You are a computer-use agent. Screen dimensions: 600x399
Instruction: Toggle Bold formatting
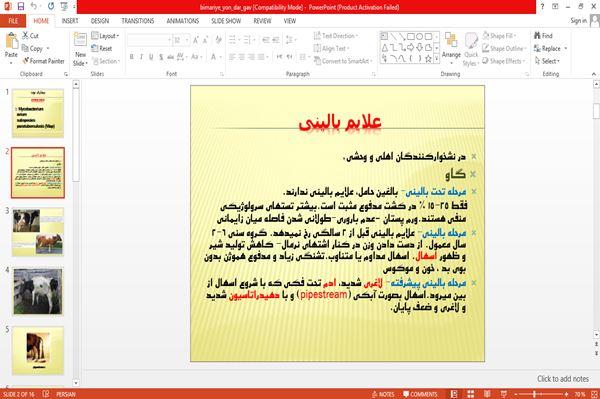coord(132,57)
